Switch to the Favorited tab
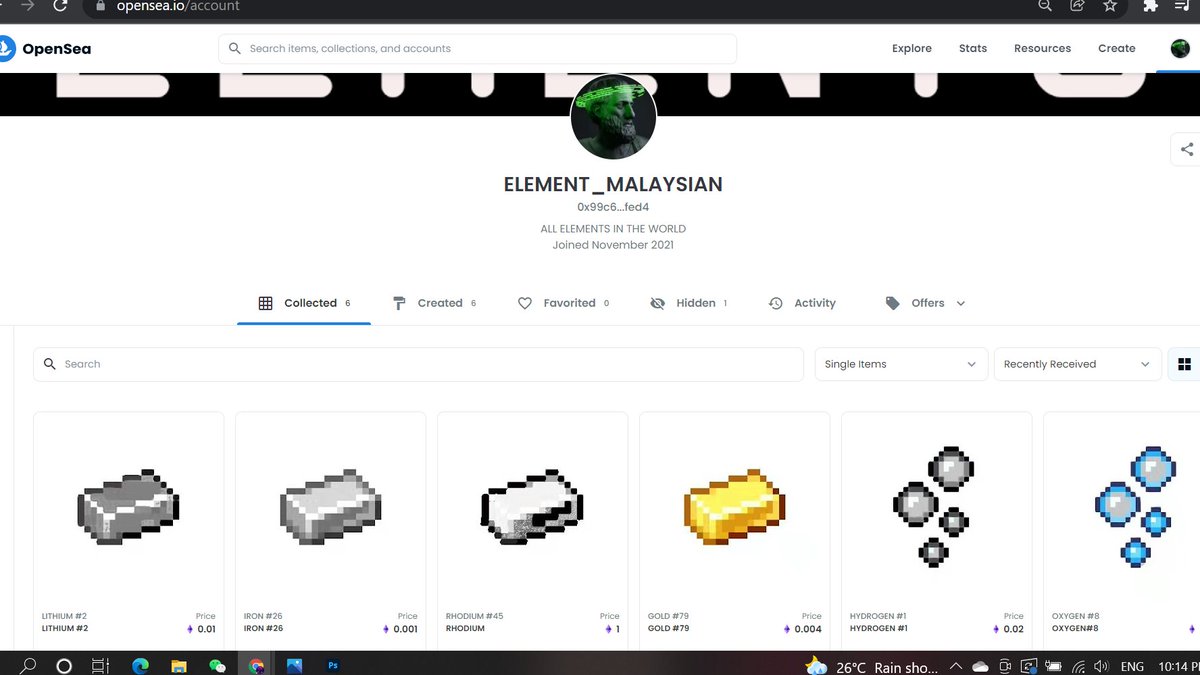1200x675 pixels. click(563, 303)
